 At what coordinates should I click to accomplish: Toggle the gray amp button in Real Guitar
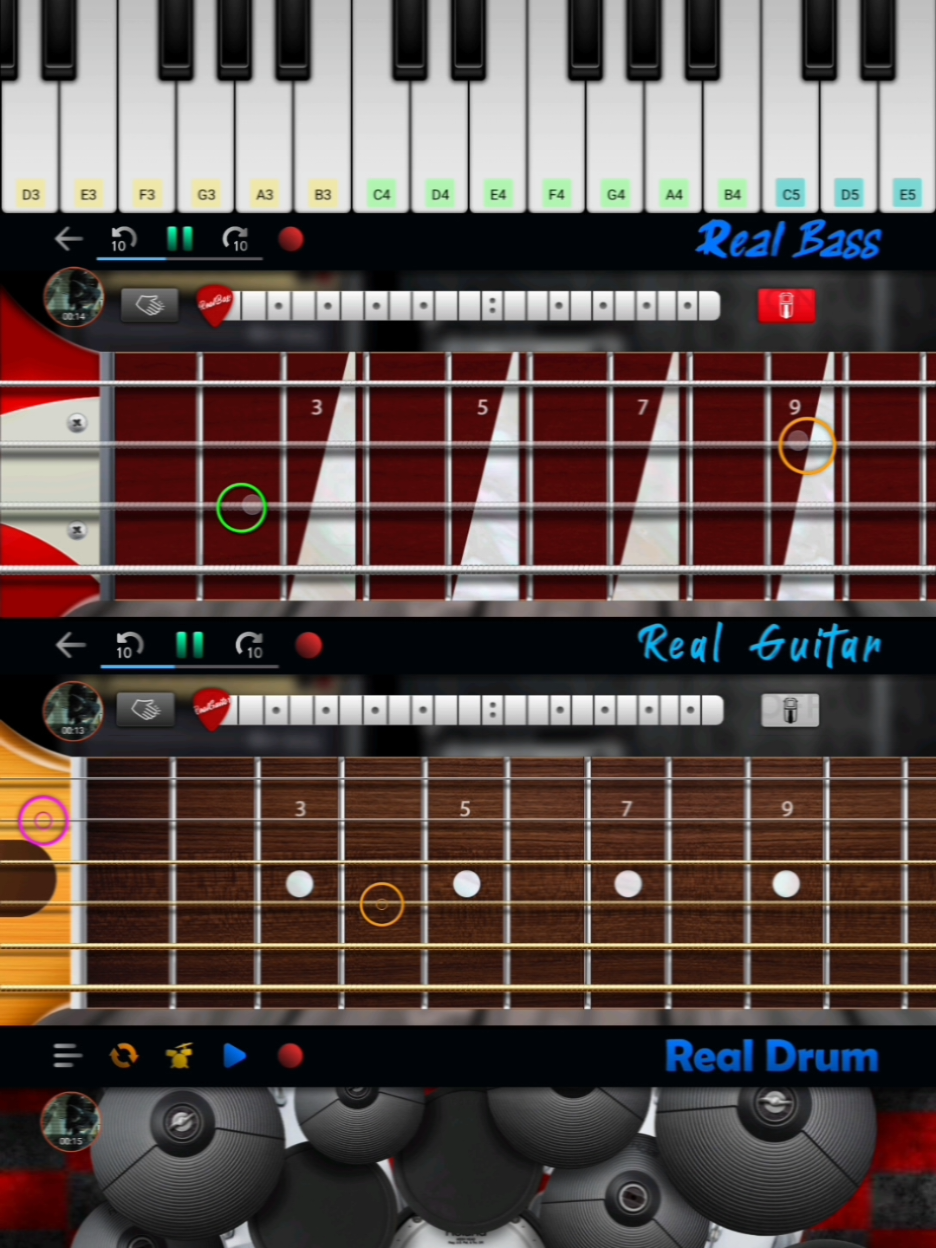pyautogui.click(x=790, y=710)
